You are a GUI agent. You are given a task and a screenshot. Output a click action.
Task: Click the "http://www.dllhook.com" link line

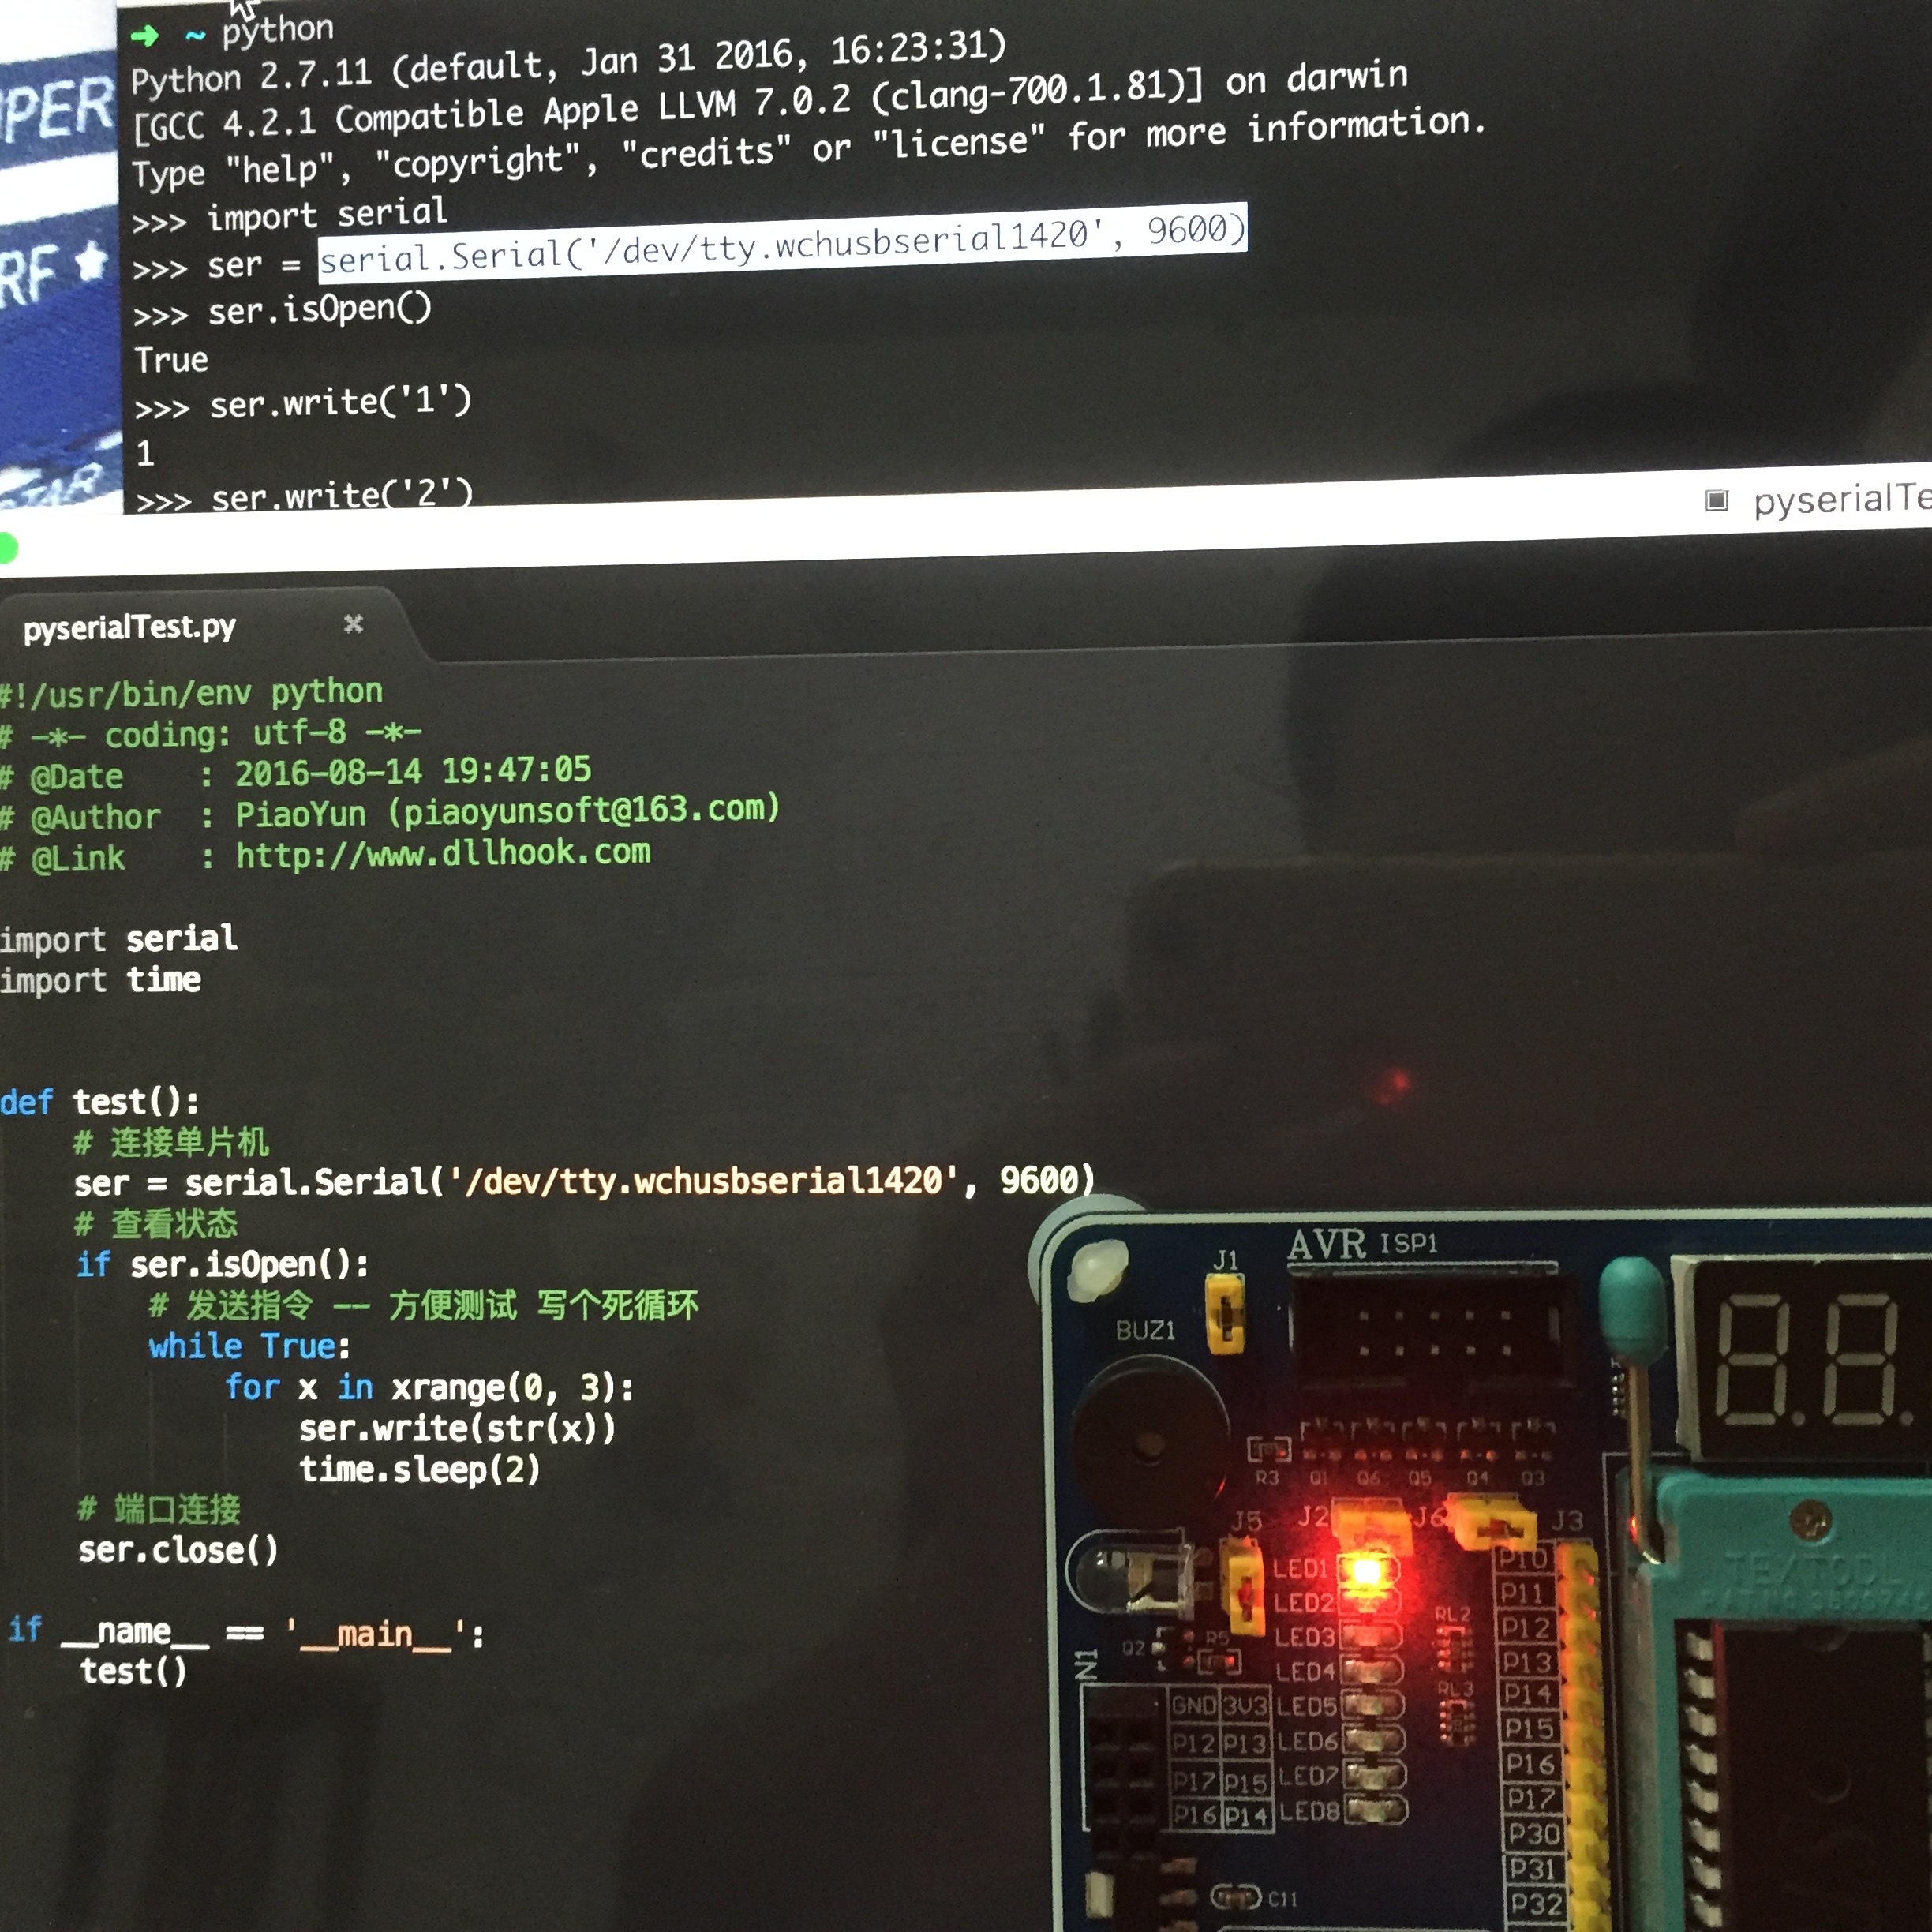tap(326, 856)
